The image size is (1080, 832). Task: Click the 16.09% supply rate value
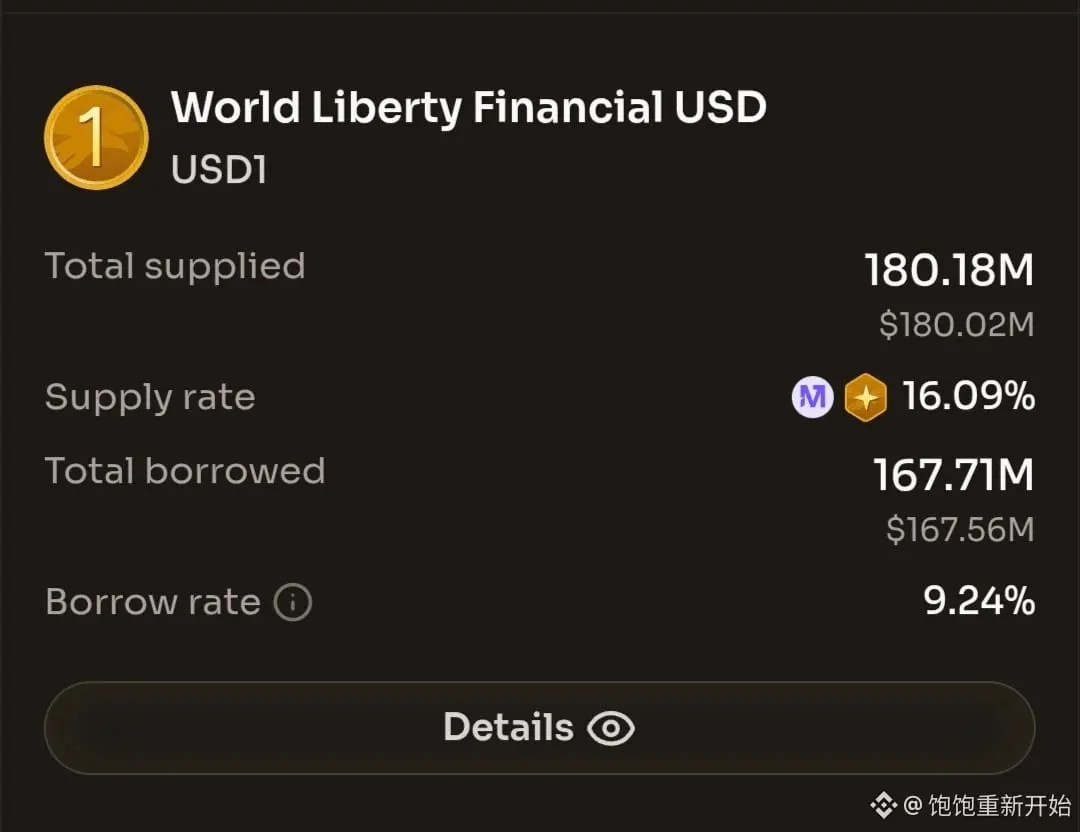point(968,397)
